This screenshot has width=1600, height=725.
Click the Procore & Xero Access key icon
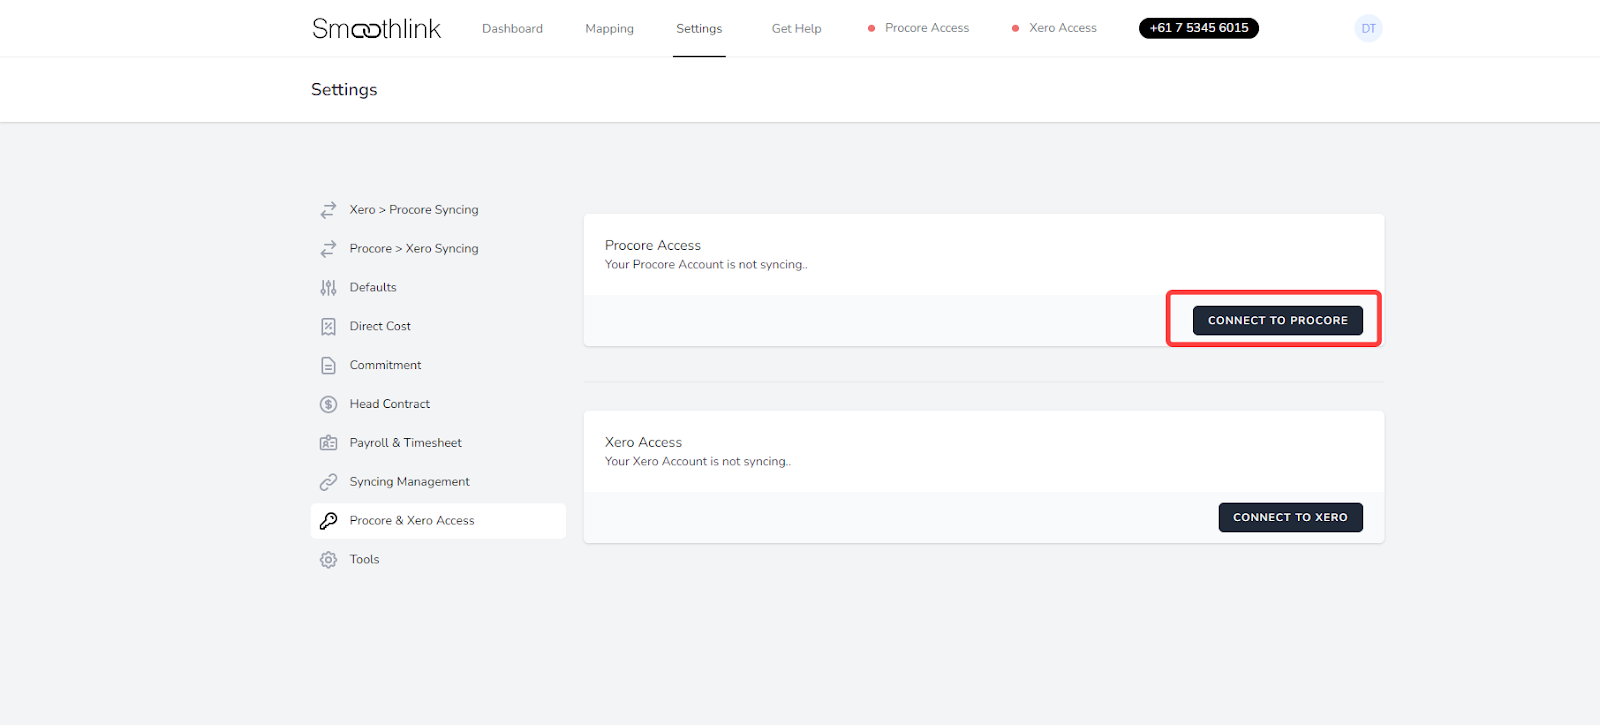(x=328, y=521)
